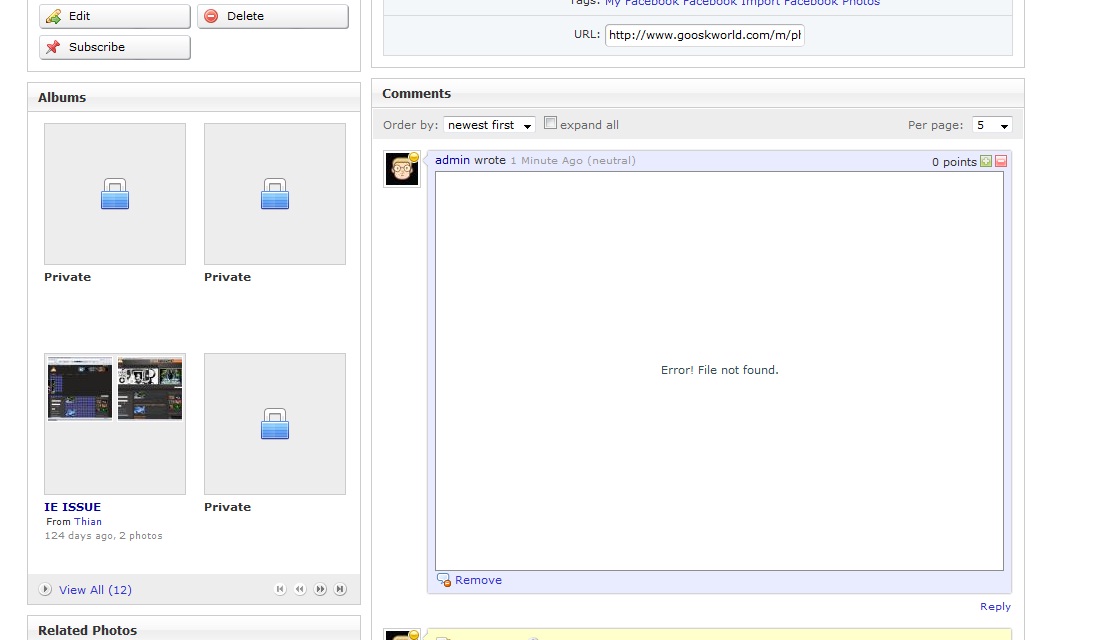This screenshot has height=640, width=1119.
Task: Jump to last albums page
Action: point(340,590)
